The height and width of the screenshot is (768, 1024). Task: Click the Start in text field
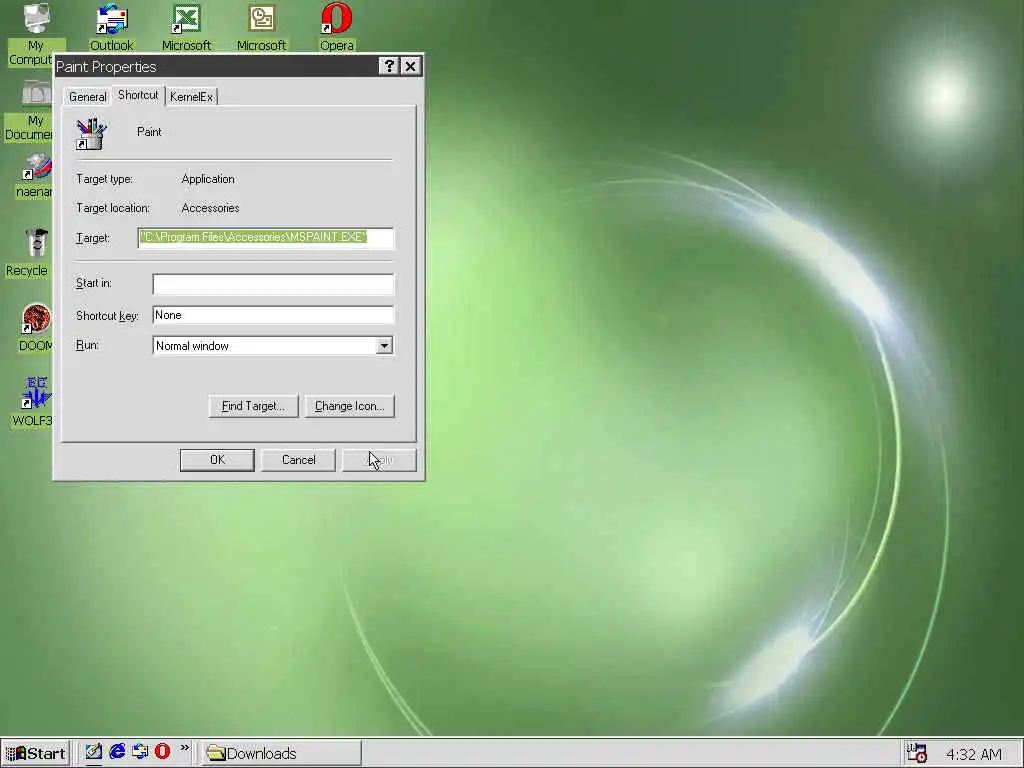[x=273, y=284]
